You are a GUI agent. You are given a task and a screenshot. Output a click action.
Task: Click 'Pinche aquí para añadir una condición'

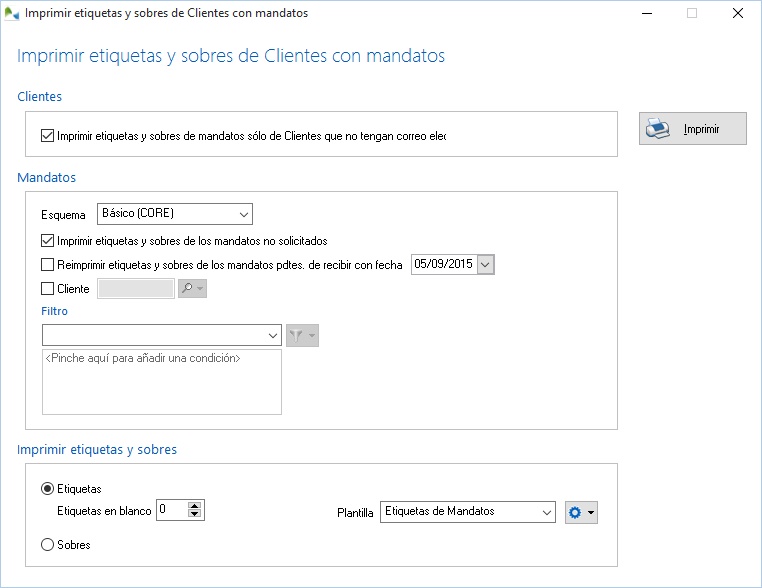143,358
